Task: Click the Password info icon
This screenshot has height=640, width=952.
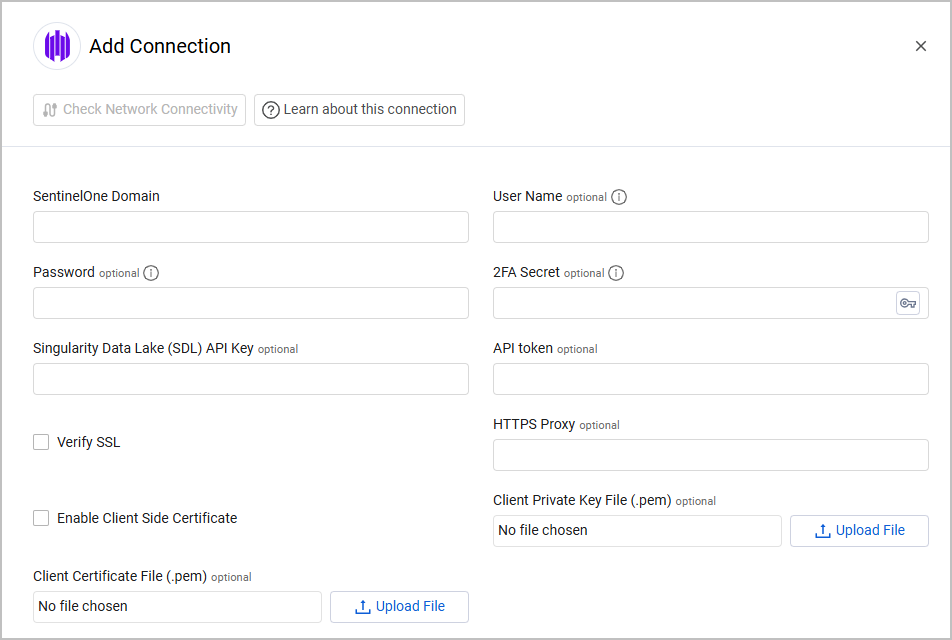Action: pos(151,273)
